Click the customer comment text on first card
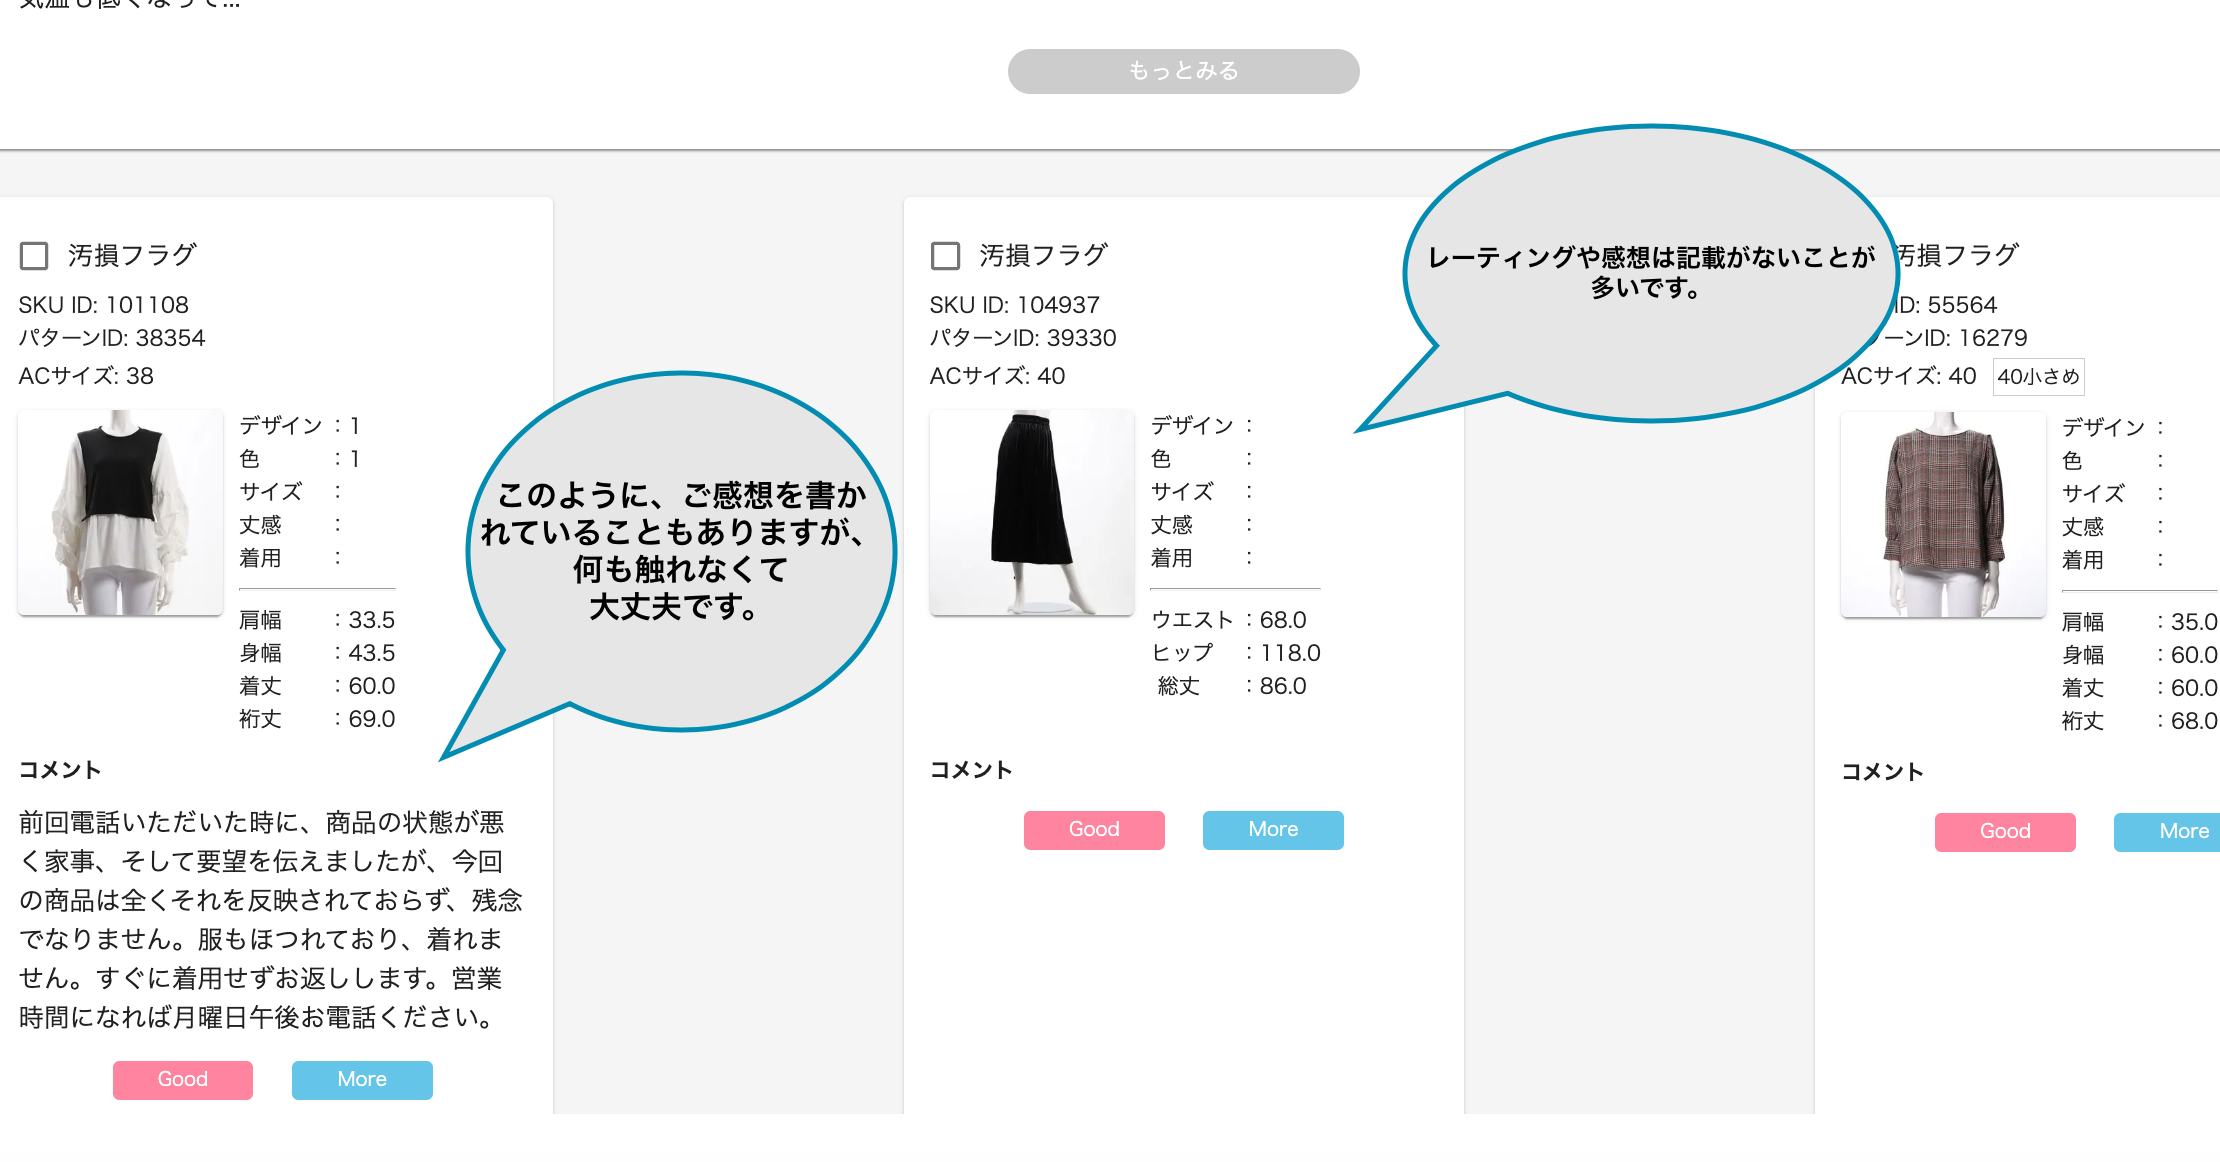This screenshot has height=1162, width=2220. coord(270,920)
